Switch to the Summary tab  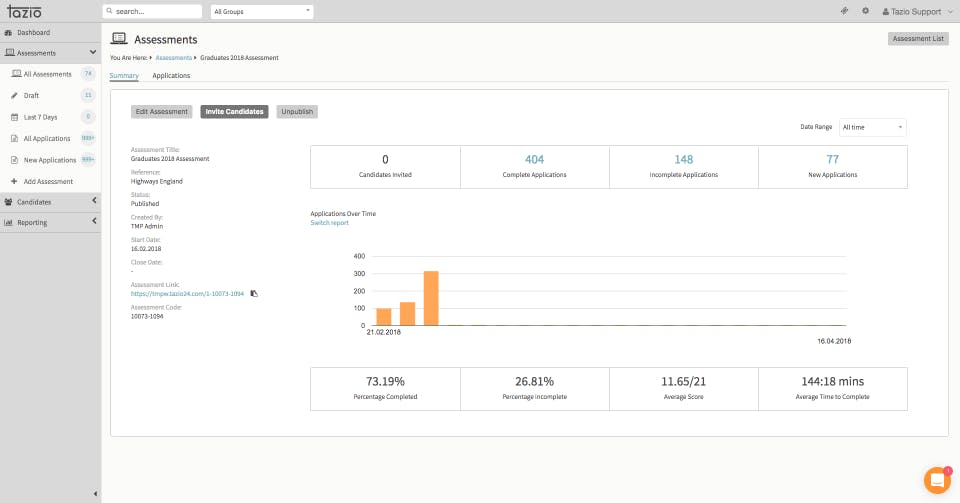[124, 75]
